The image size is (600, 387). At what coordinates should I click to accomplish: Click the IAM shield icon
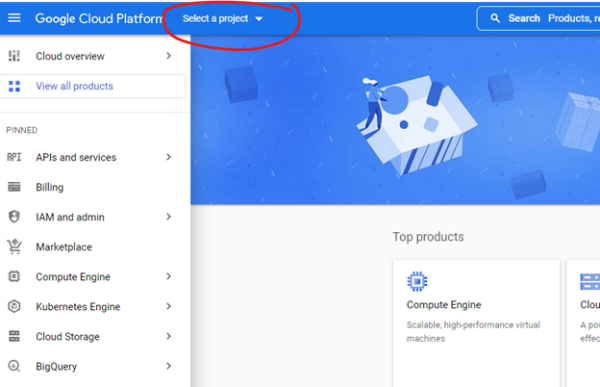point(14,217)
